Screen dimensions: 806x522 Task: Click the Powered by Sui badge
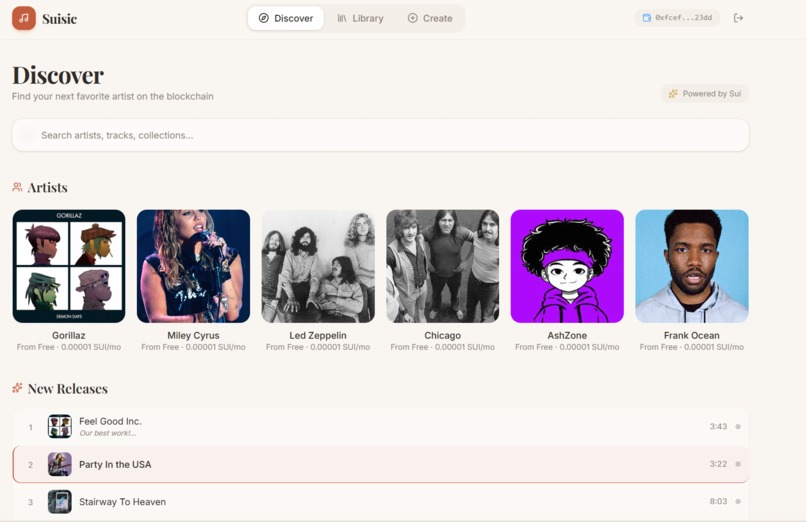(705, 94)
